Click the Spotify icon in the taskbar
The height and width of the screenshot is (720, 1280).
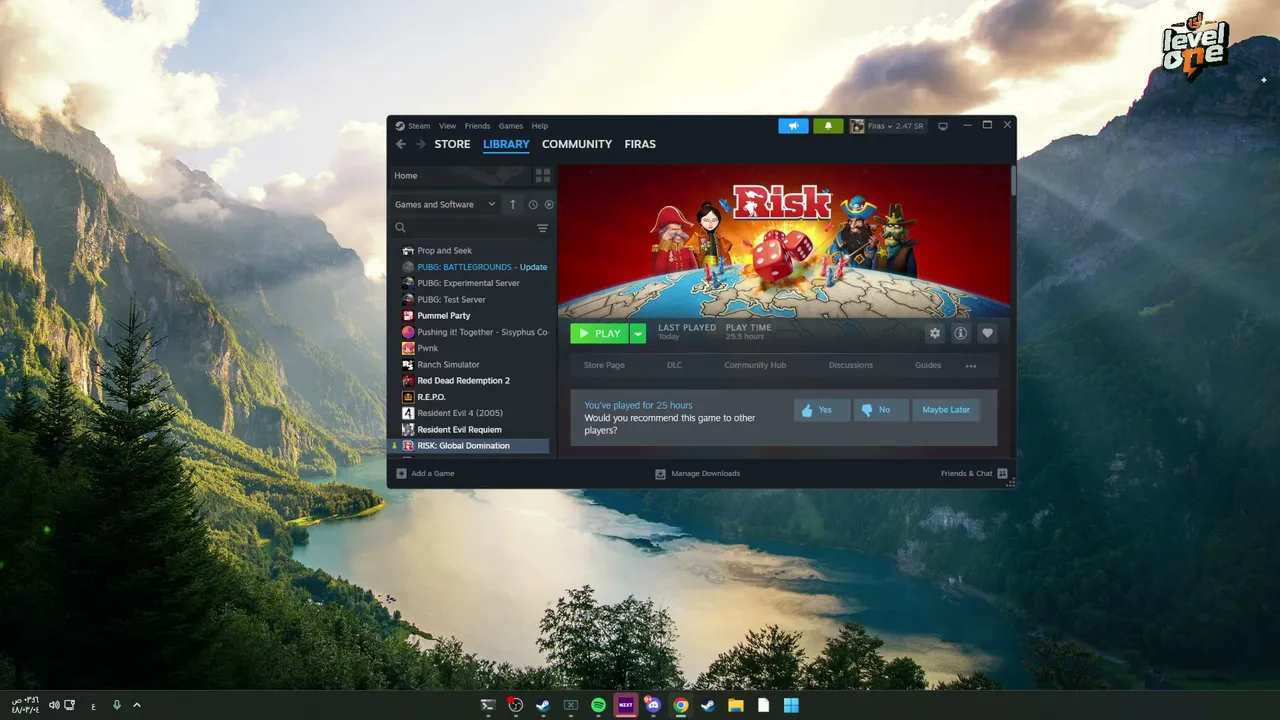click(x=598, y=705)
